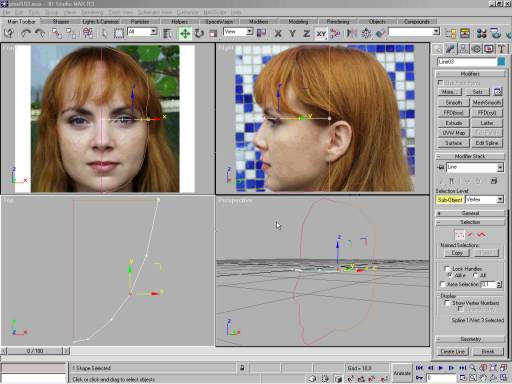This screenshot has width=512, height=384.
Task: Toggle the Animate button
Action: coord(402,373)
